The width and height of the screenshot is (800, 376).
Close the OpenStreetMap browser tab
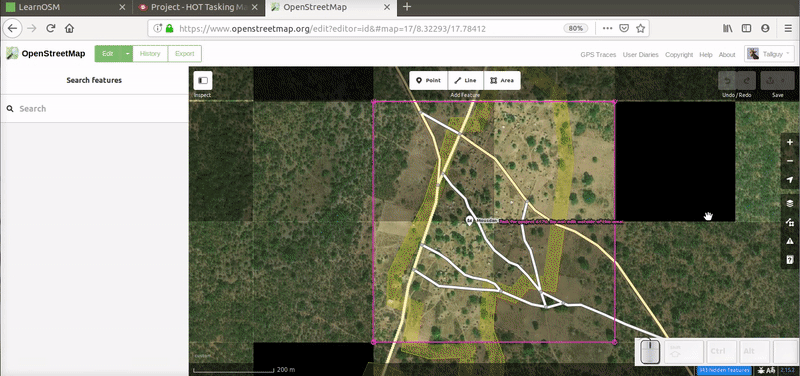tap(388, 7)
